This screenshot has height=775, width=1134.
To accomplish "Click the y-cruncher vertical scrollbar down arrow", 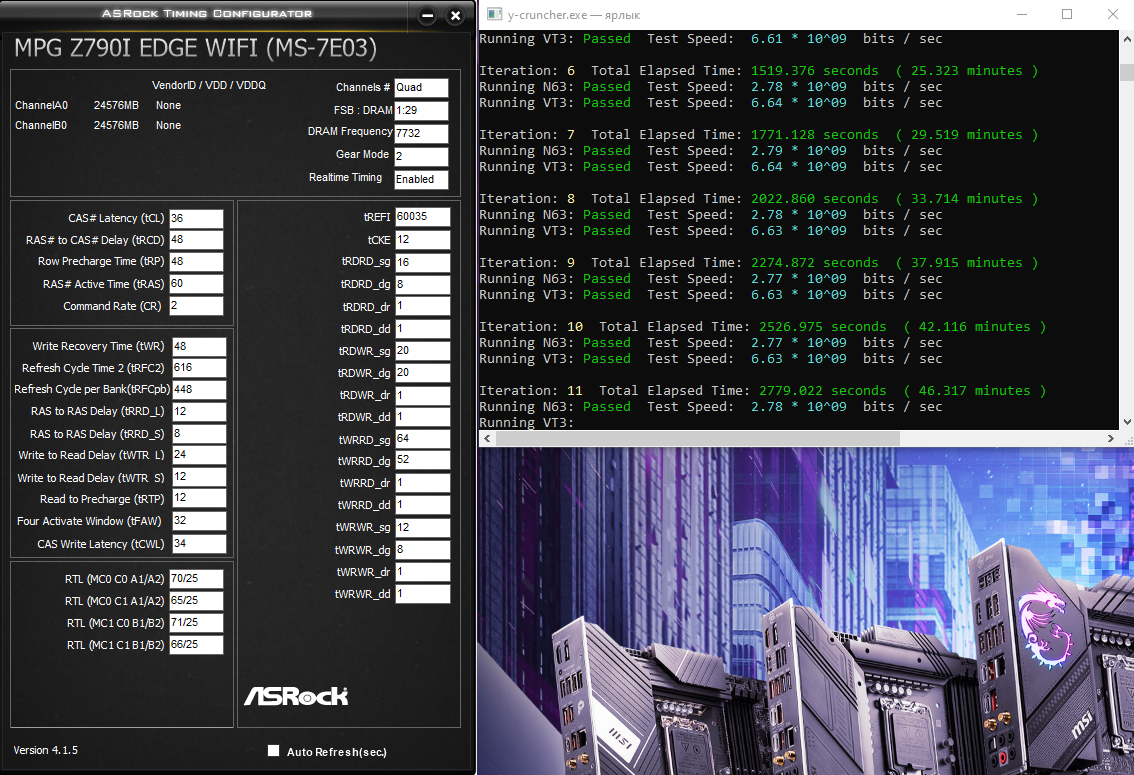I will tap(1127, 421).
